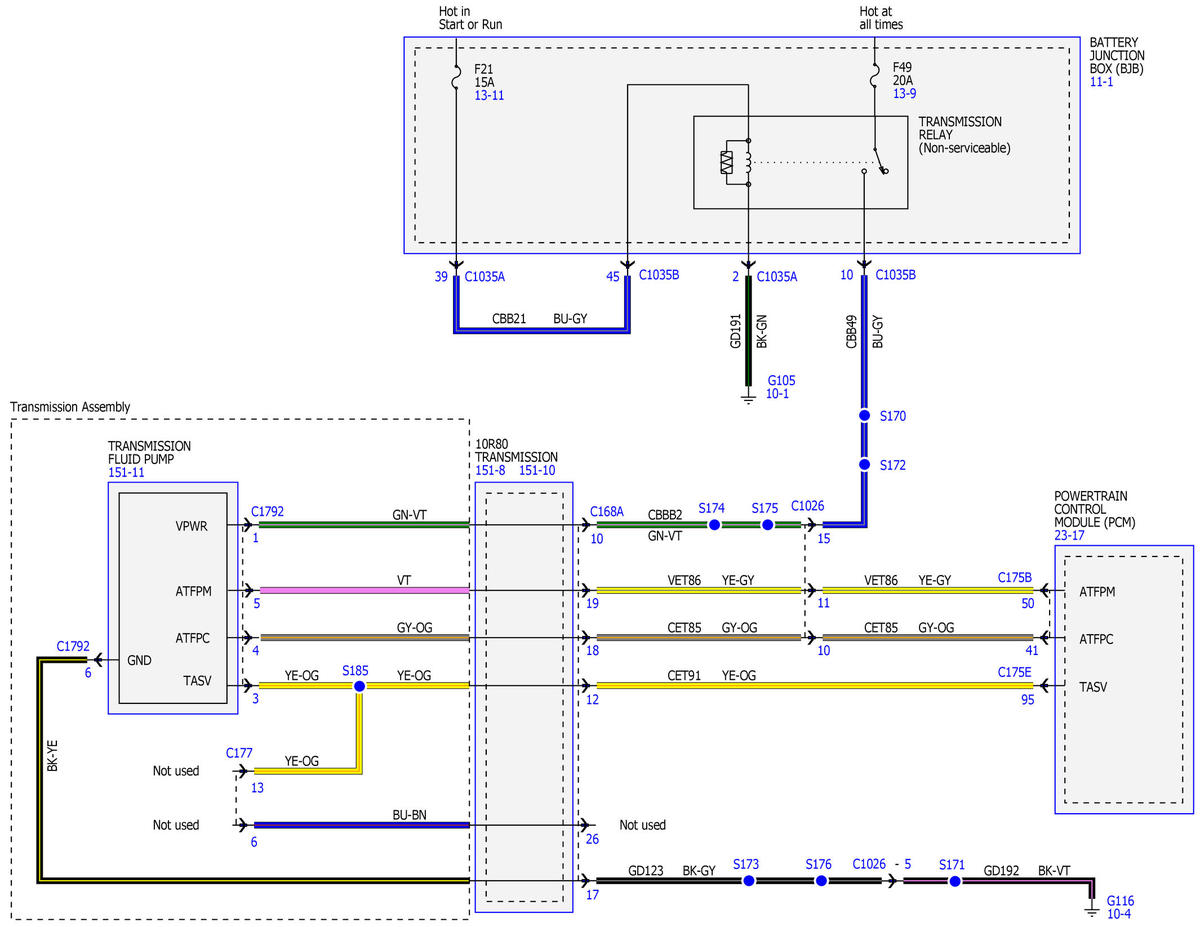The height and width of the screenshot is (927, 1200).
Task: Click the S175 splice dot
Action: (768, 525)
